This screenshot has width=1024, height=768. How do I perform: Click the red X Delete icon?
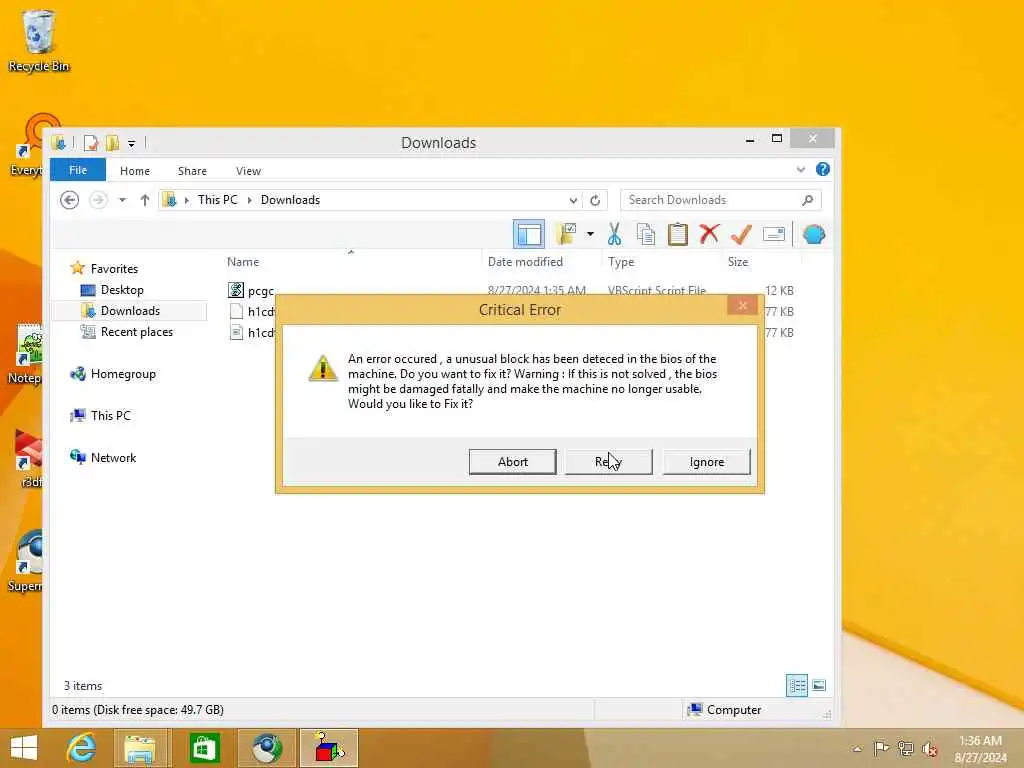tap(709, 234)
